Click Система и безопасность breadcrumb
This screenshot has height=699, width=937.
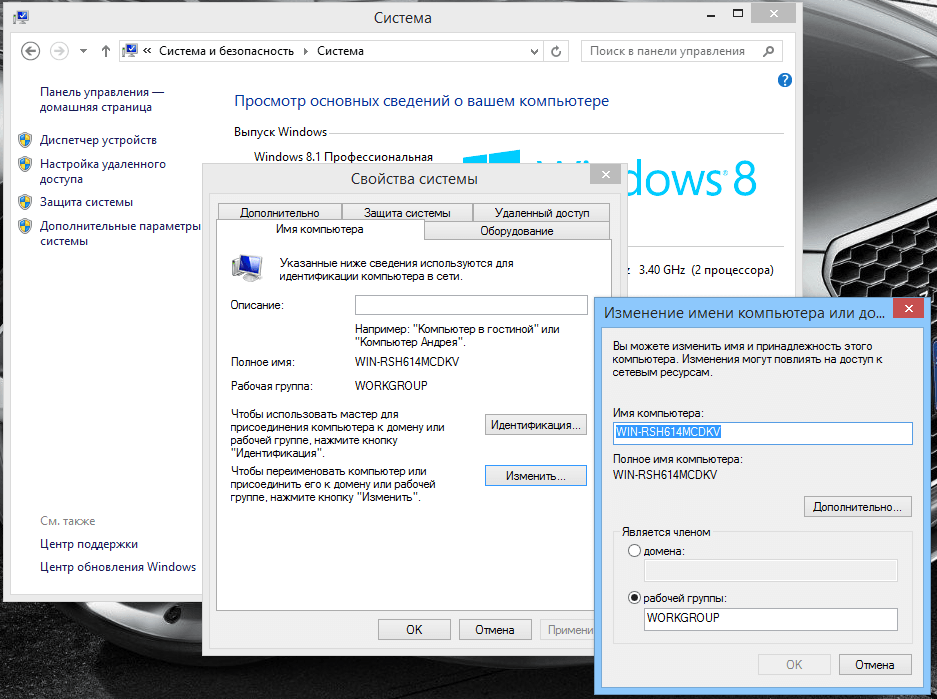[226, 51]
